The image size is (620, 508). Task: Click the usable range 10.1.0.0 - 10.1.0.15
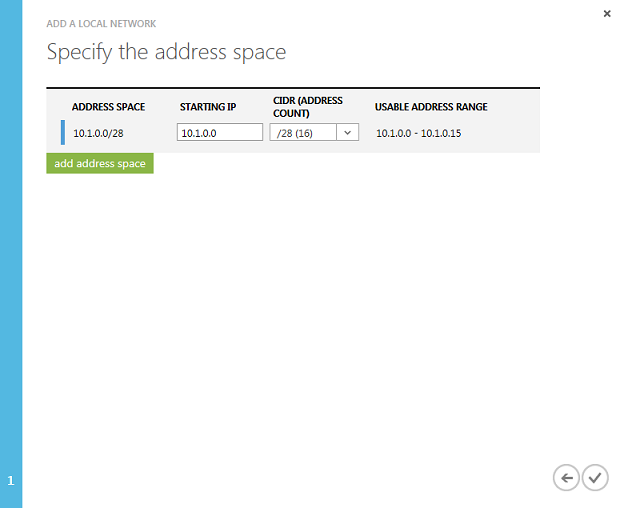418,133
